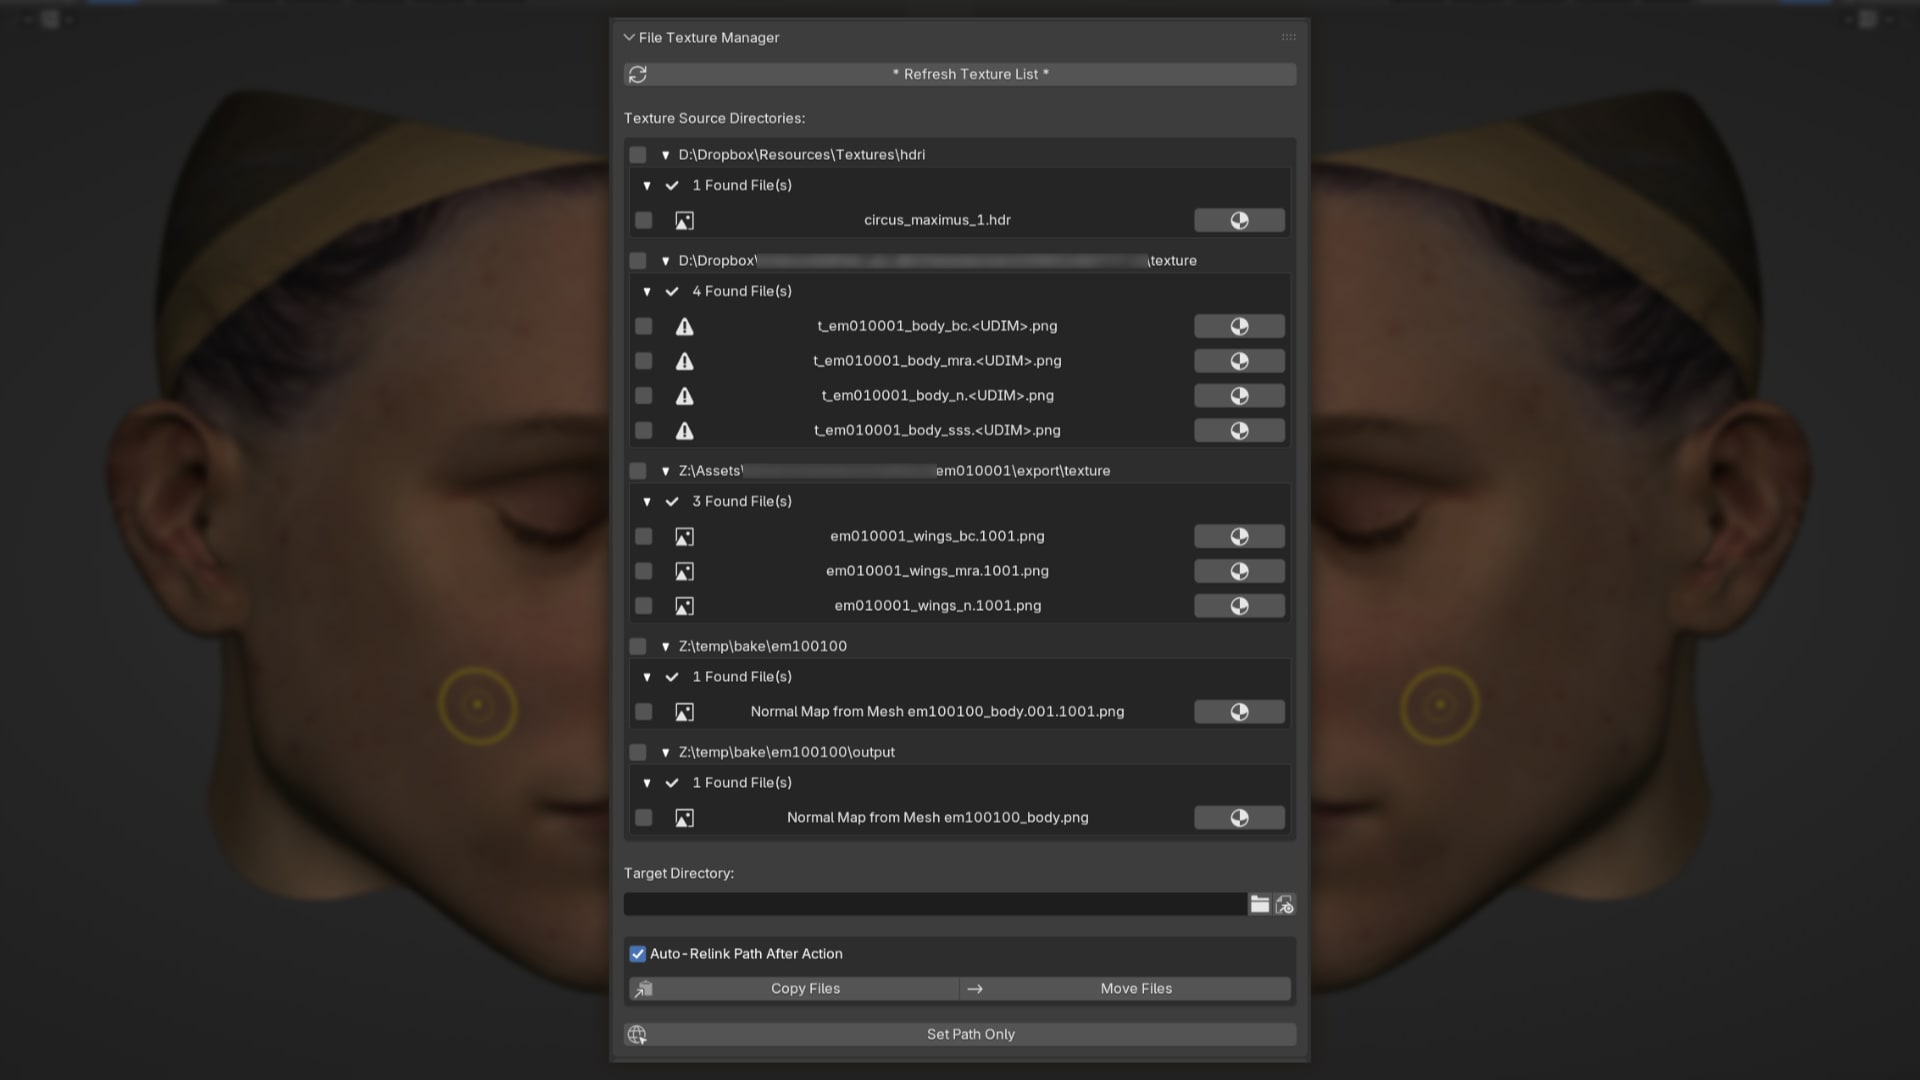
Task: Click the checker button for em010001_wings_n.1001.png
Action: tap(1239, 605)
